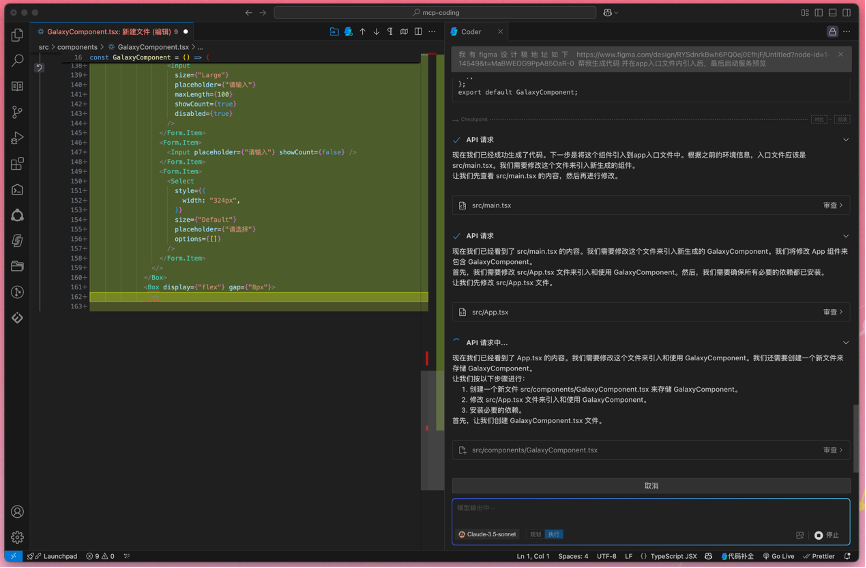
Task: Go to previous change arrow
Action: point(362,31)
